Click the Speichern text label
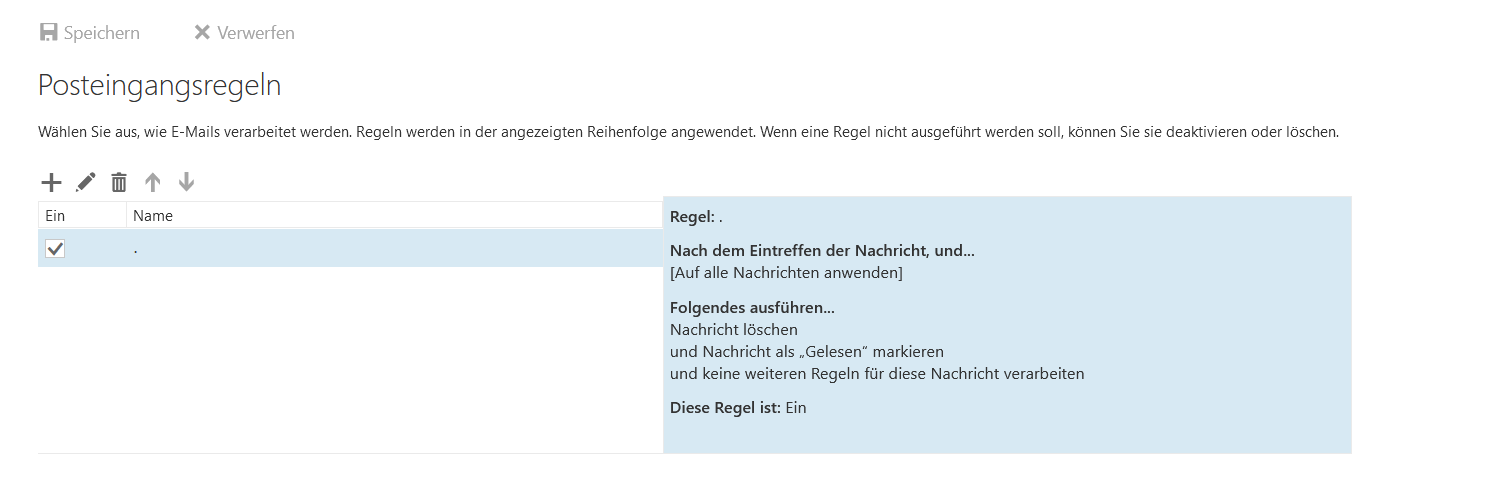The height and width of the screenshot is (500, 1492). [x=102, y=33]
